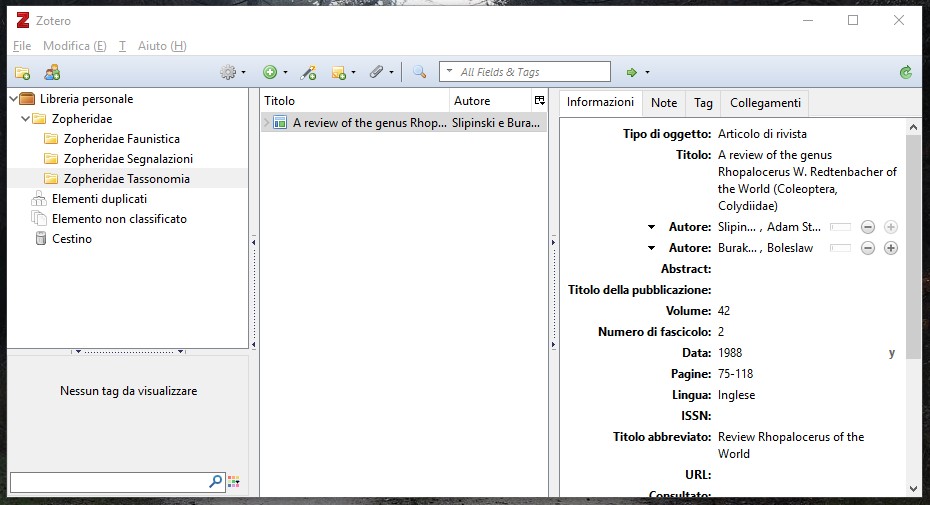The image size is (930, 505).
Task: Click the paperclip Add Attachment icon
Action: point(379,72)
